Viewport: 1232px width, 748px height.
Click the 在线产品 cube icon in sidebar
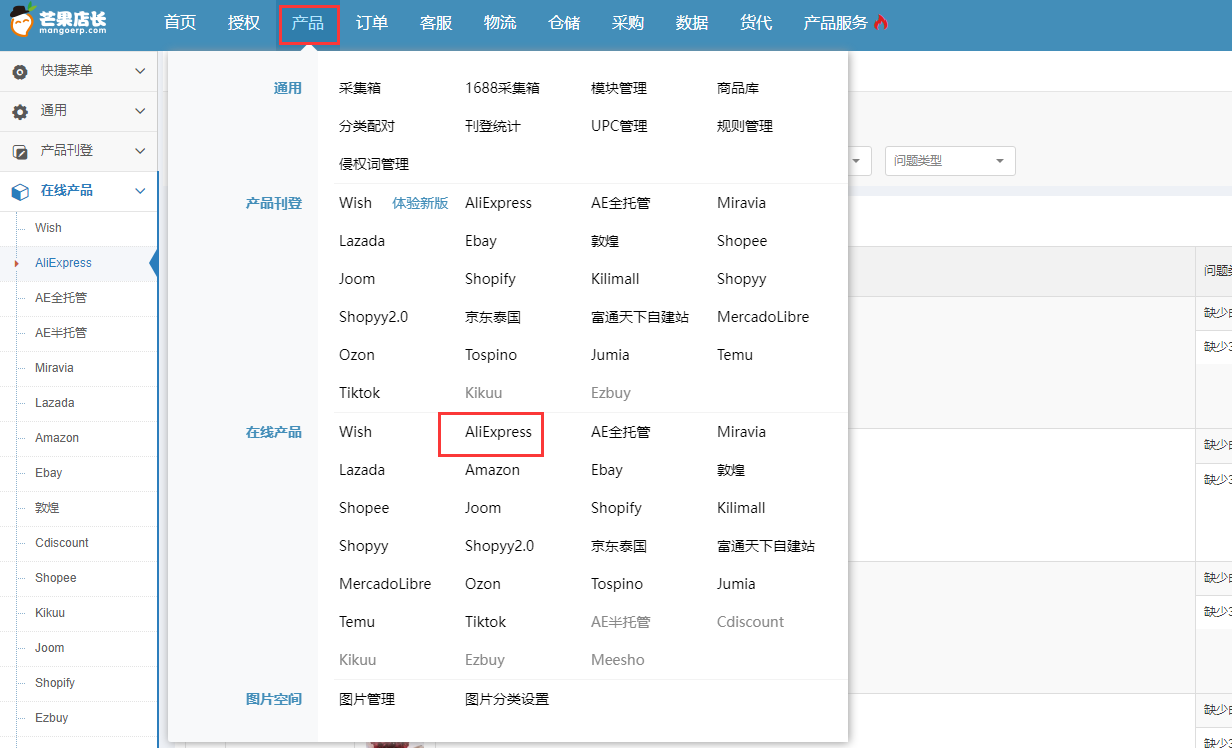point(20,191)
